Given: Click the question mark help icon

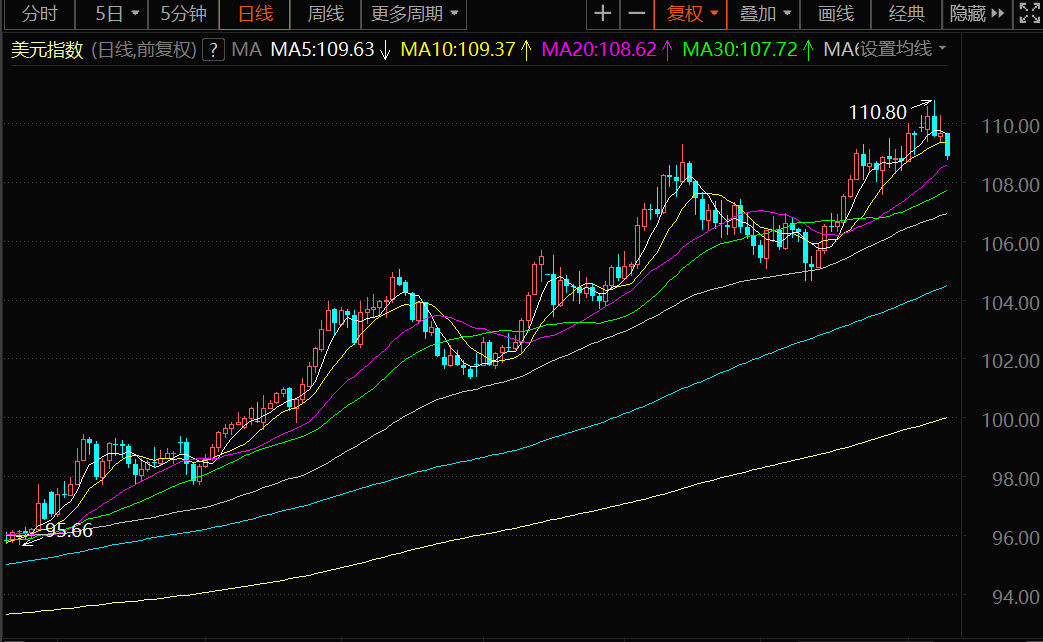Looking at the screenshot, I should coord(213,50).
